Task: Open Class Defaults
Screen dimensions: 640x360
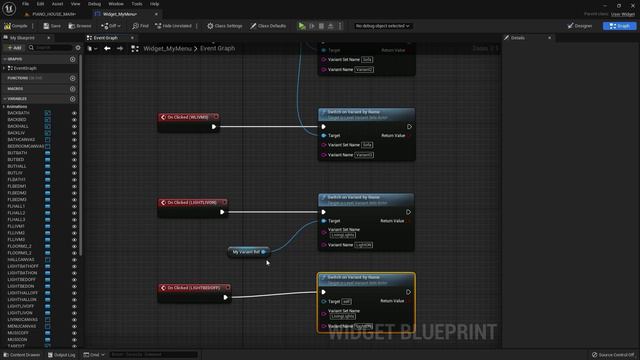Action: [x=268, y=26]
